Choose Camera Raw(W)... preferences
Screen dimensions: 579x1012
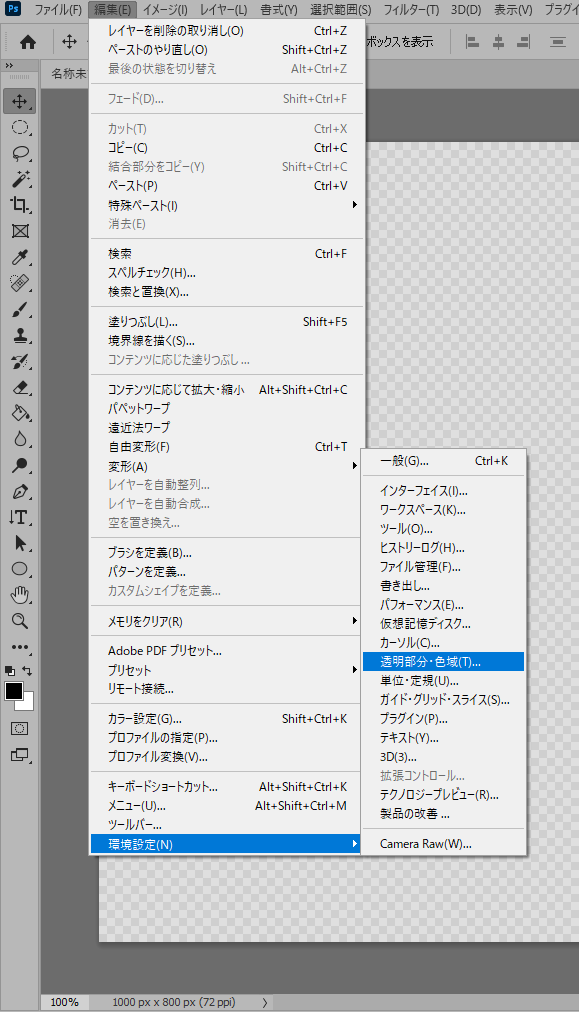coord(443,844)
